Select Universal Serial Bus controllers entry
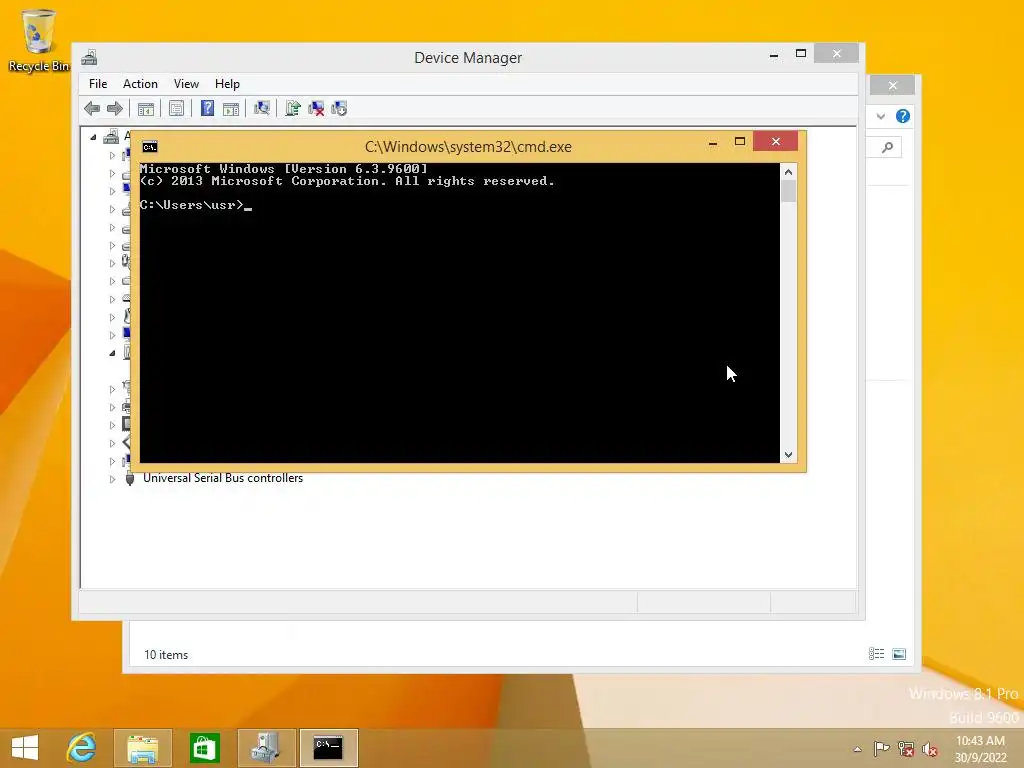Viewport: 1024px width, 768px height. point(223,478)
